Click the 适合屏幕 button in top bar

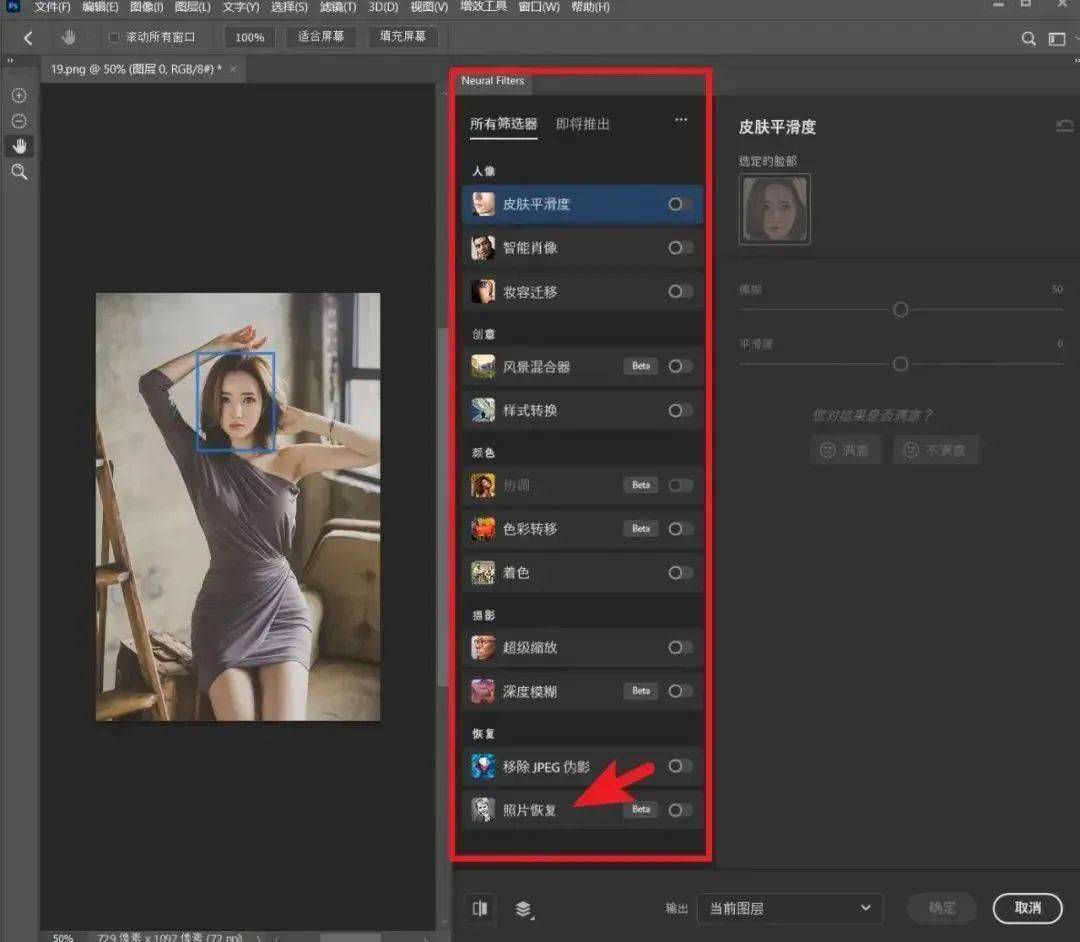tap(320, 36)
